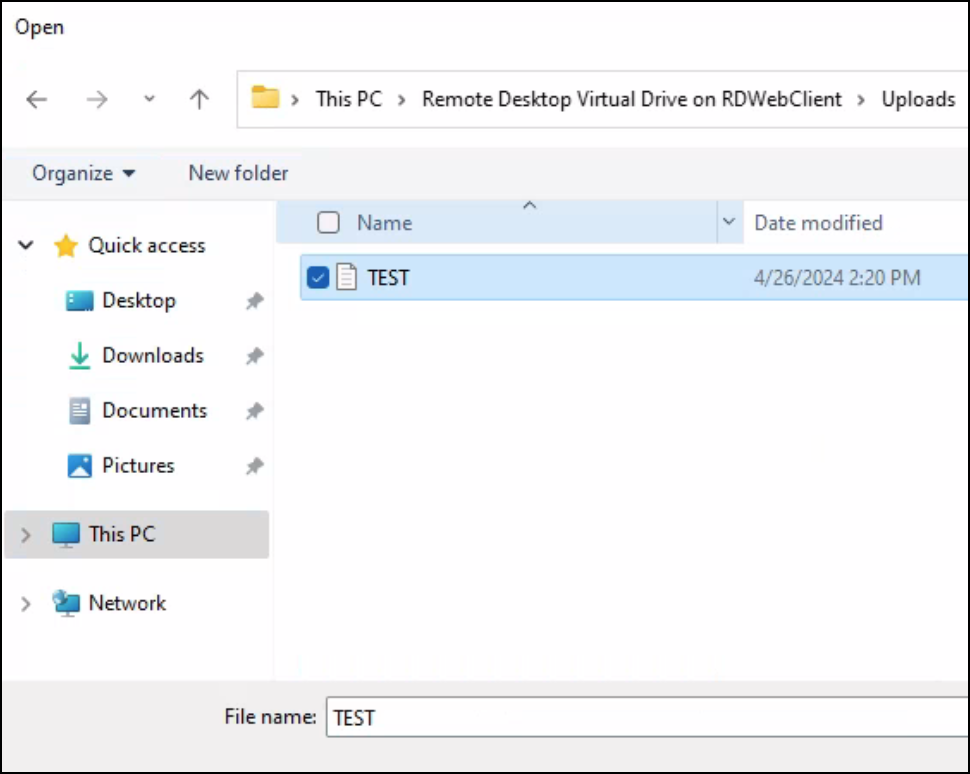The width and height of the screenshot is (970, 774).
Task: Click the File name input field
Action: (x=640, y=717)
